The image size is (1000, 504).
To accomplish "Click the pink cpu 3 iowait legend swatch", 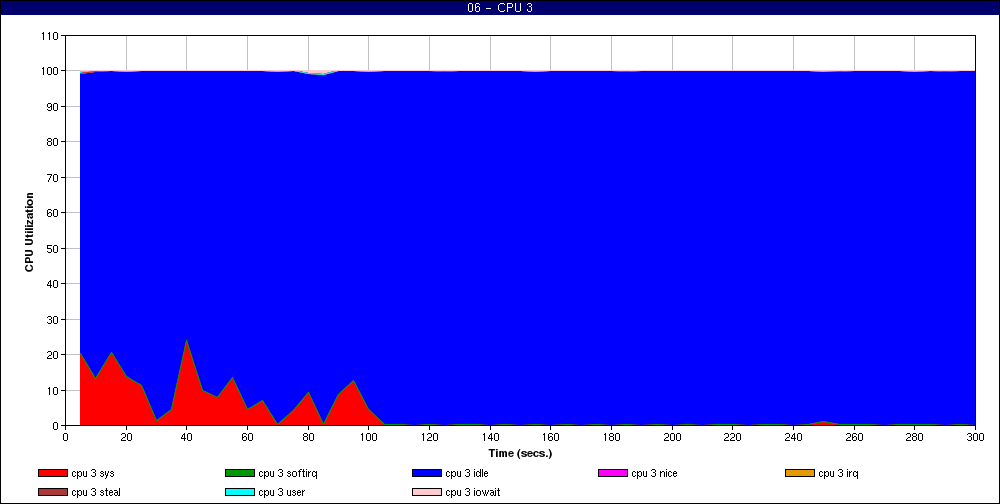I will (x=427, y=492).
